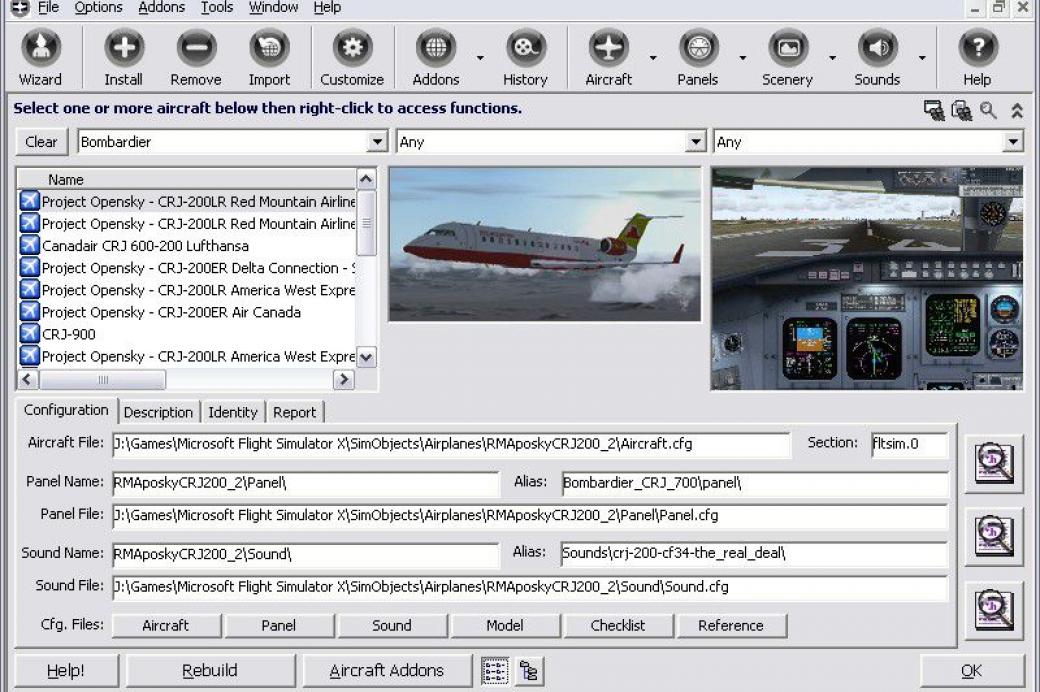
Task: Open the Checklist cfg file button
Action: (x=618, y=626)
